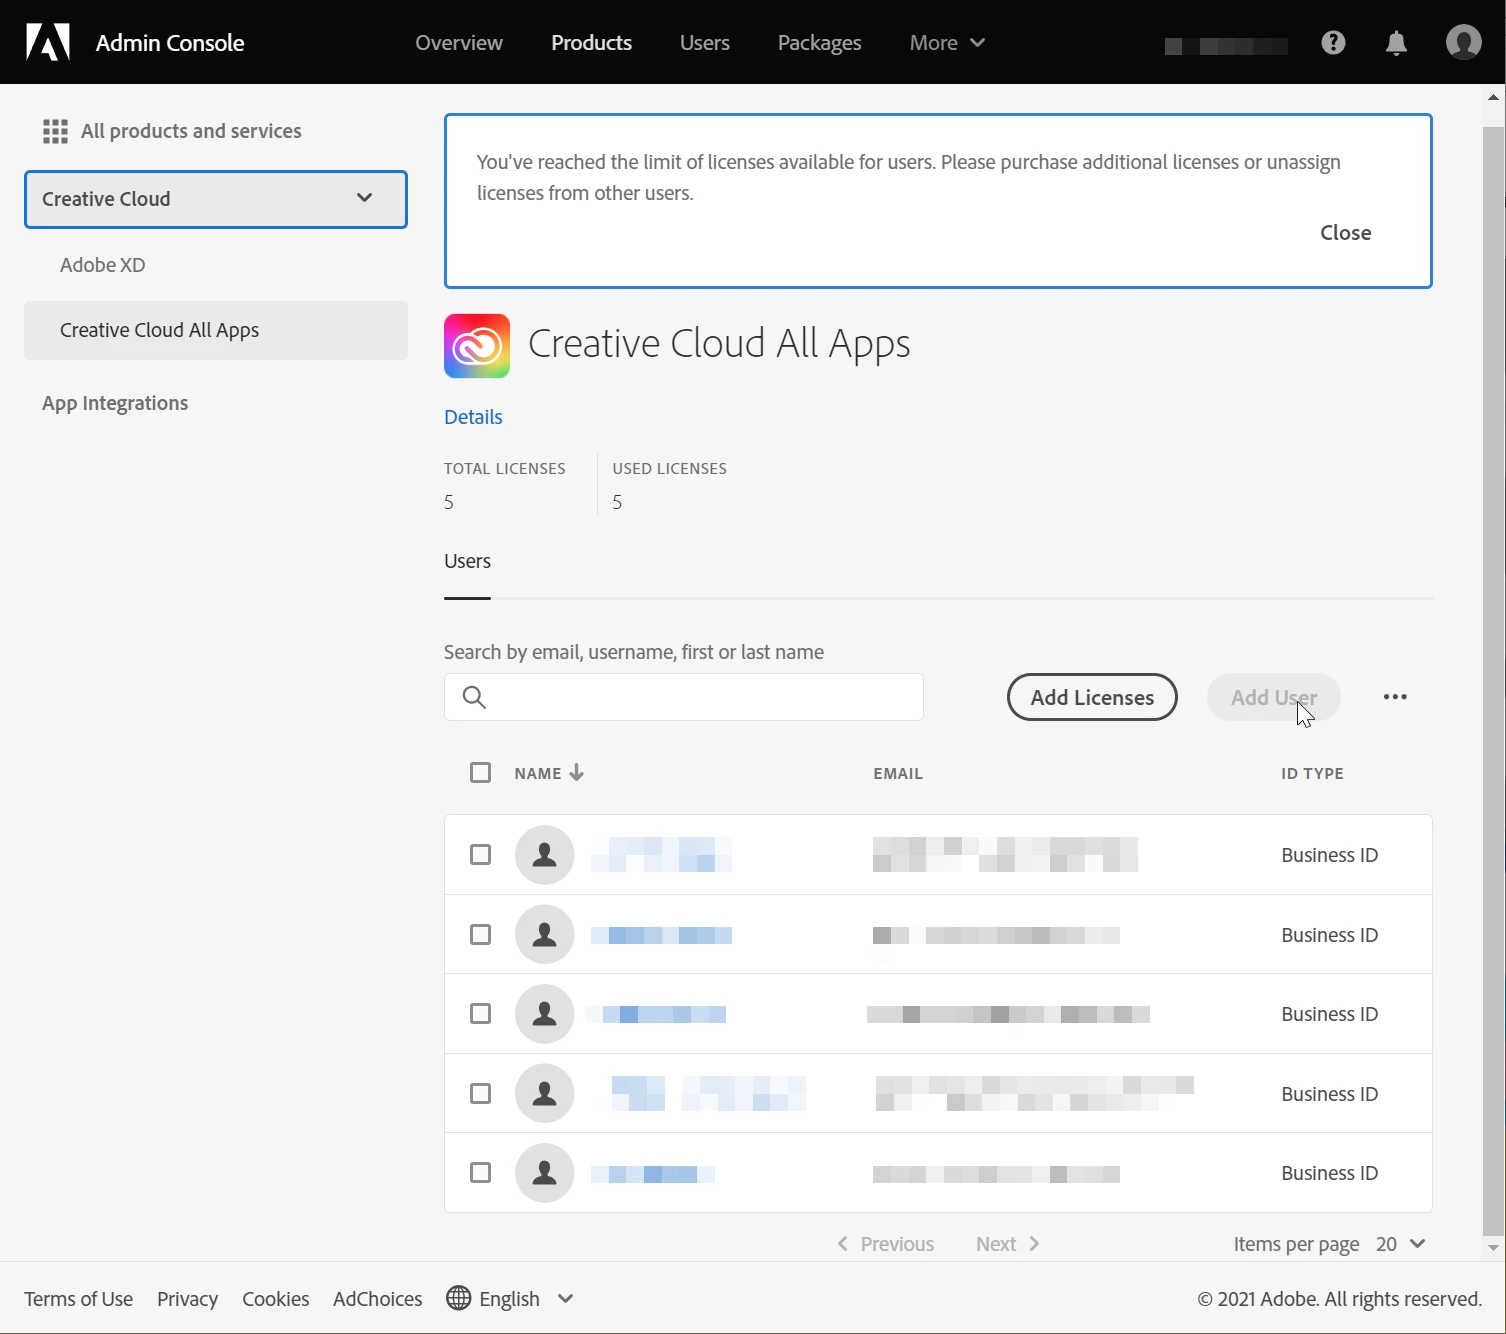Open the user profile avatar
The image size is (1506, 1334).
pyautogui.click(x=1464, y=42)
